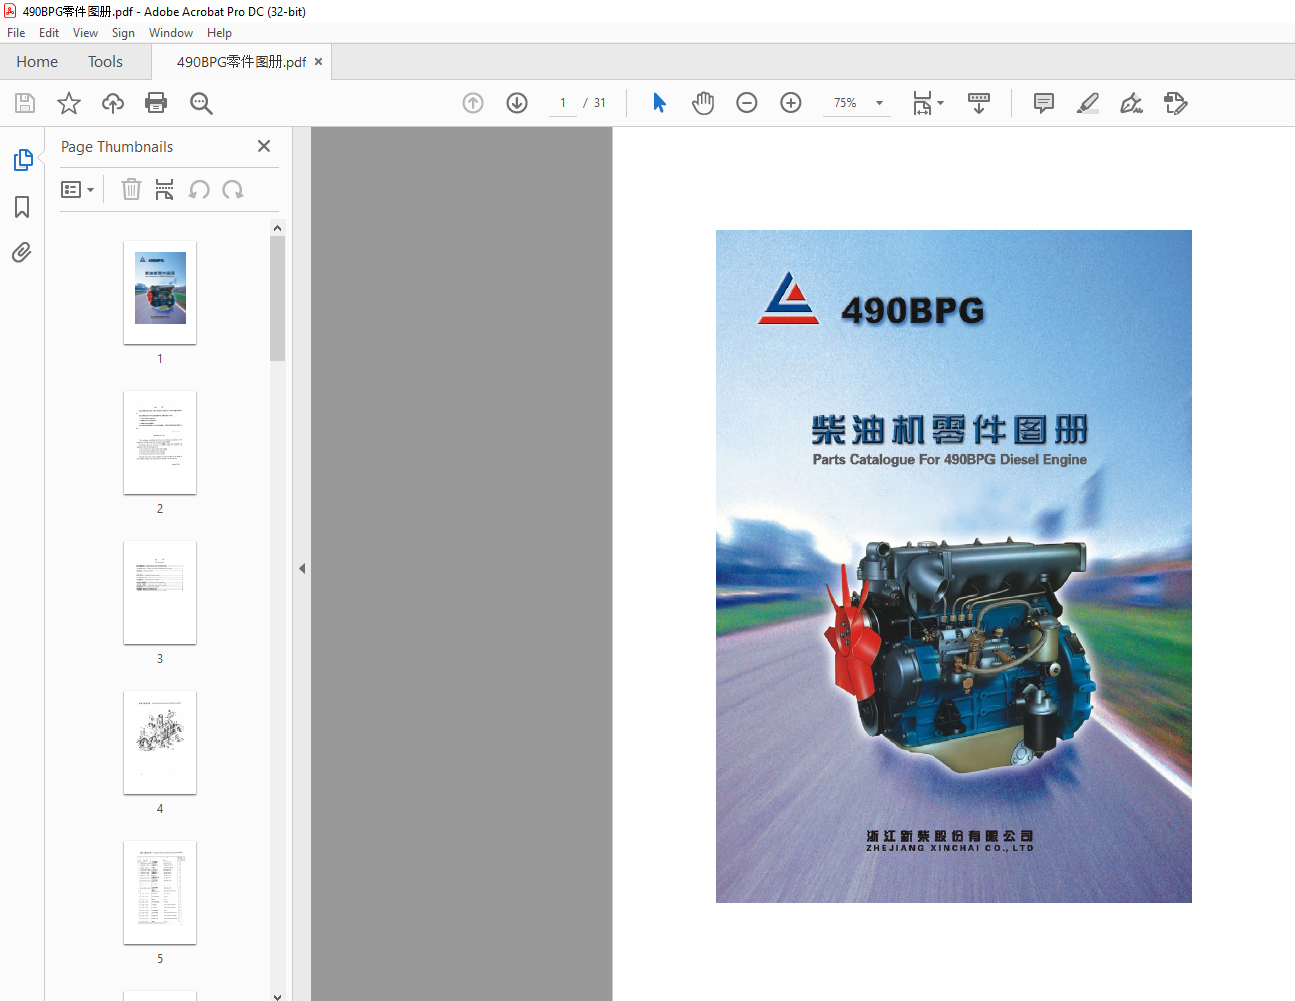
Task: Click the upload to cloud icon
Action: [x=113, y=103]
